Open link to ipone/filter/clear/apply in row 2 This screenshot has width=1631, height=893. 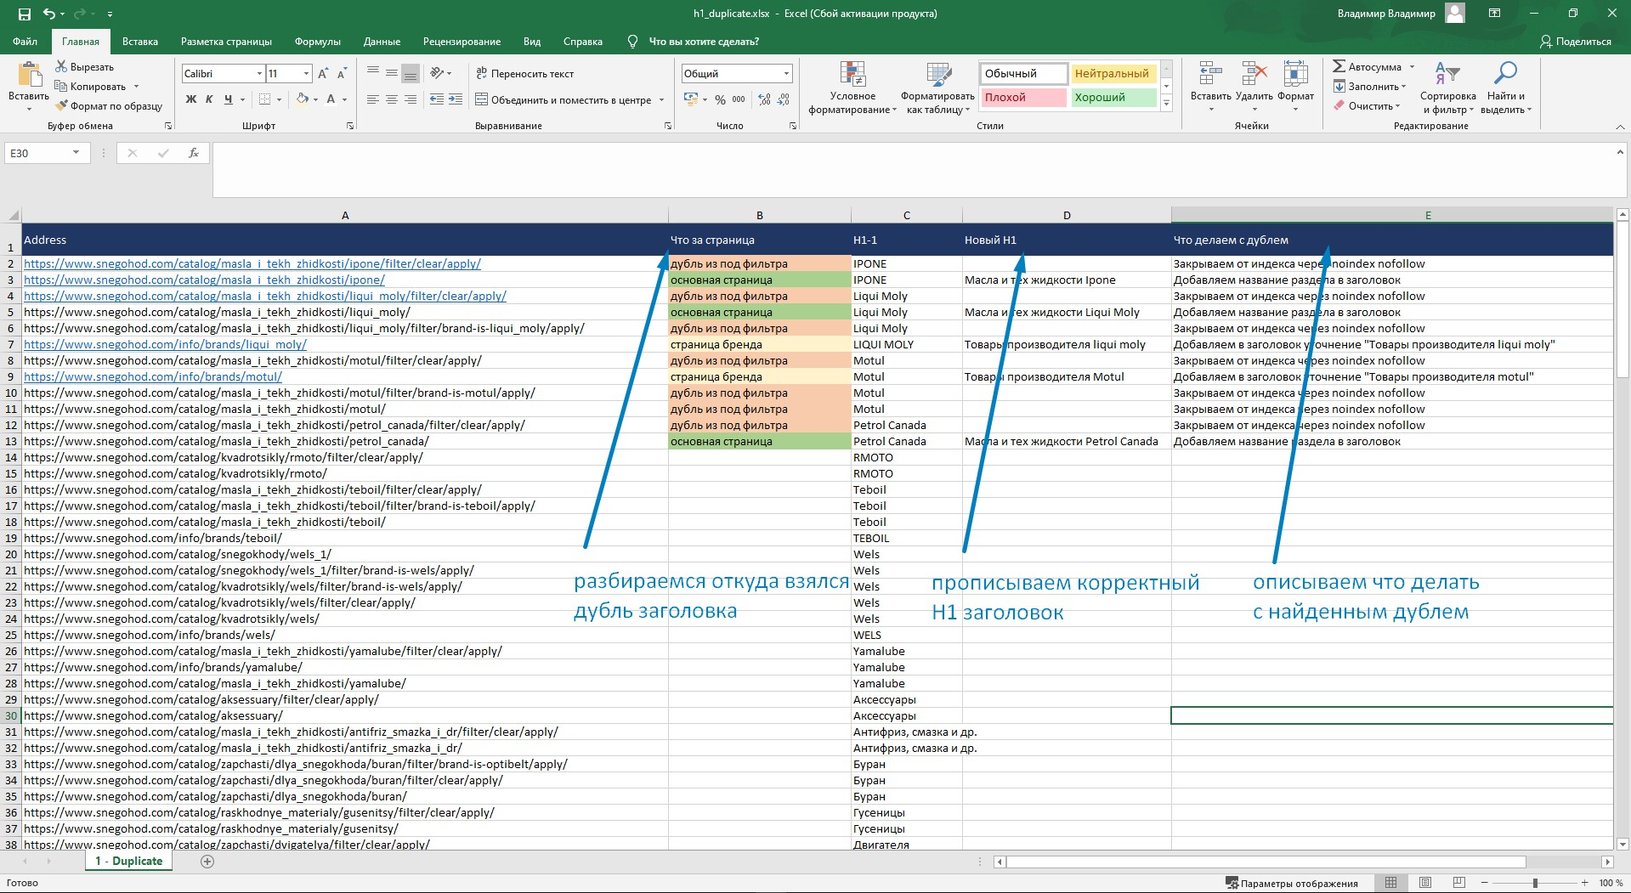point(252,264)
